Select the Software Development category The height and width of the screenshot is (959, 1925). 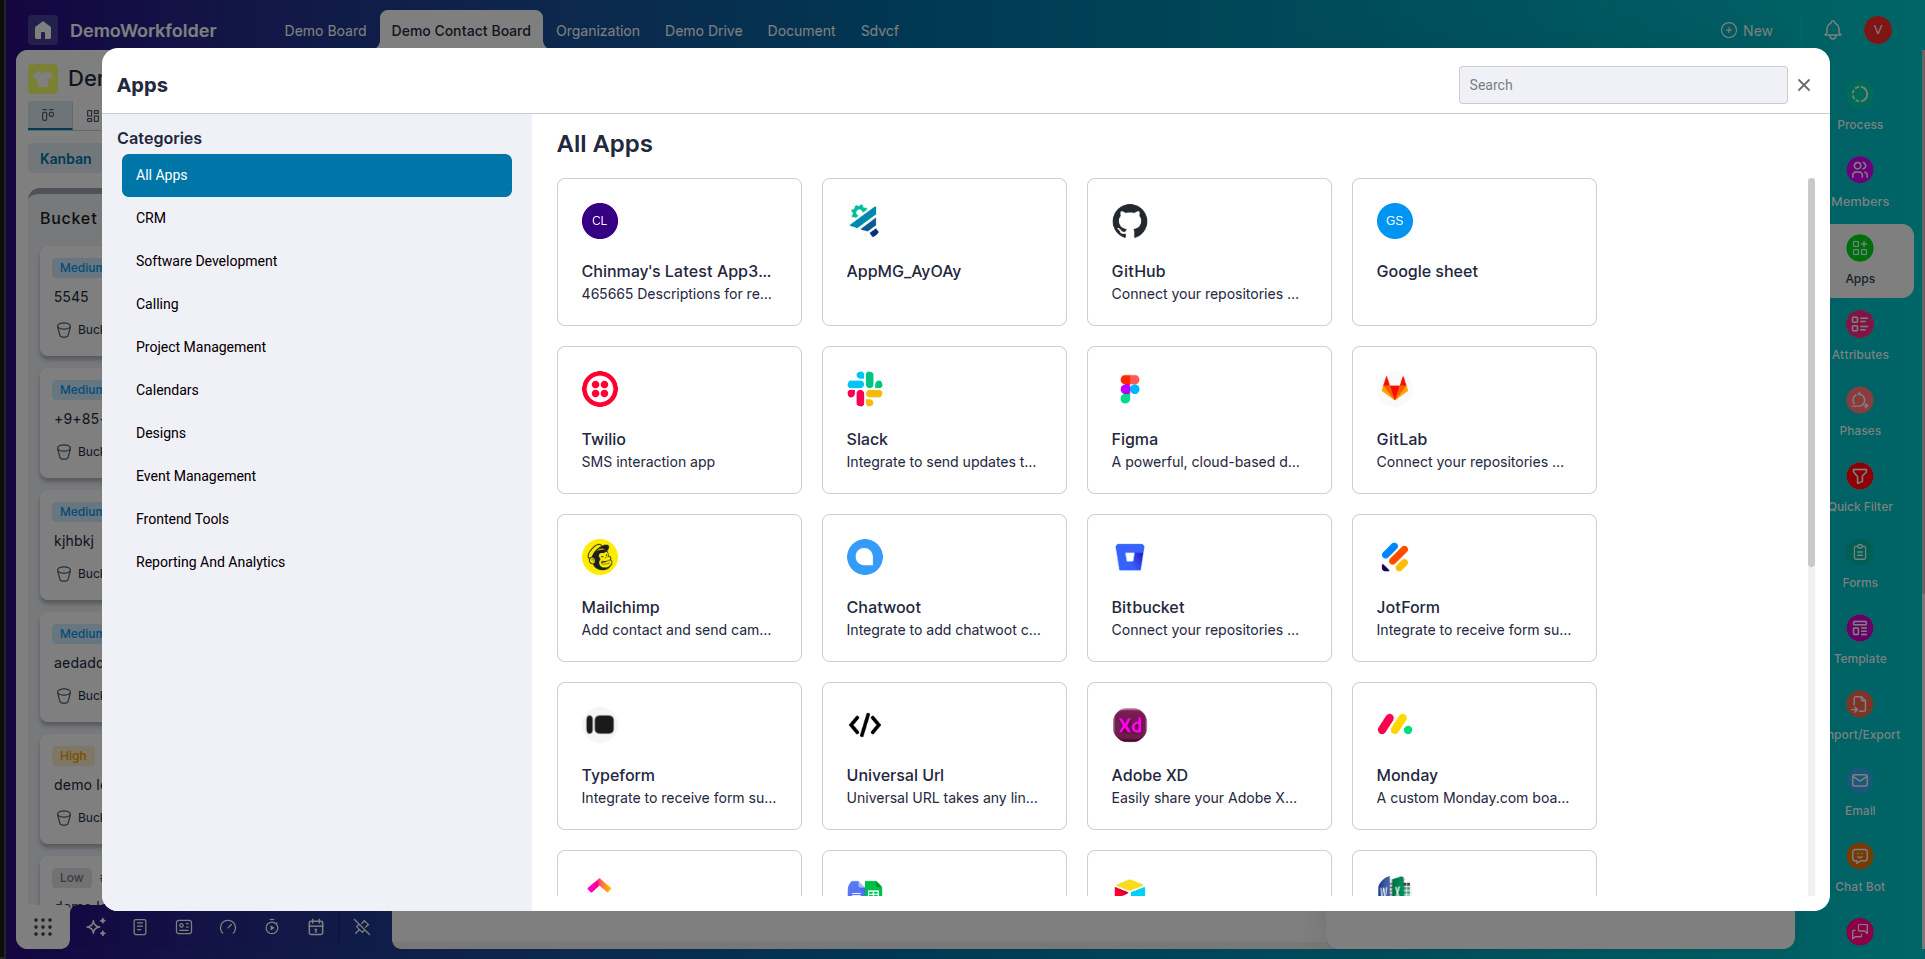(x=317, y=261)
